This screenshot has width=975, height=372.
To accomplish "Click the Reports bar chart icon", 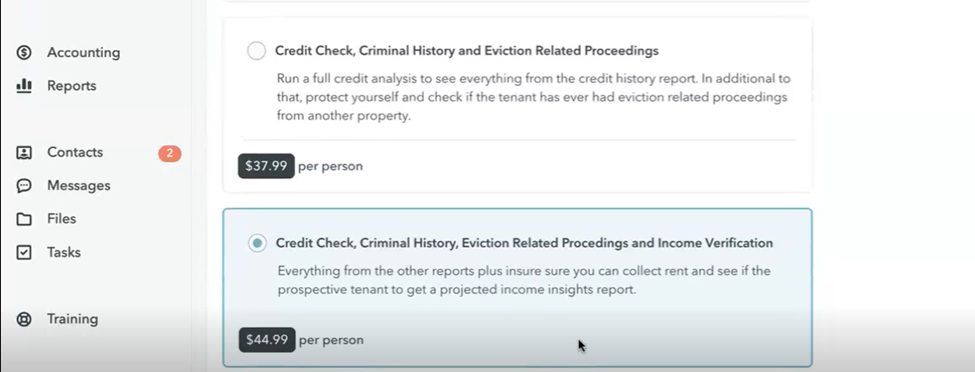I will click(24, 85).
